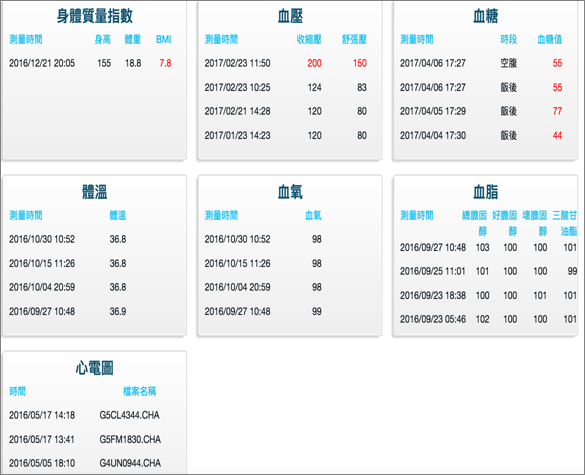Select blood lipid row 2016/09/25 11:01

488,271
